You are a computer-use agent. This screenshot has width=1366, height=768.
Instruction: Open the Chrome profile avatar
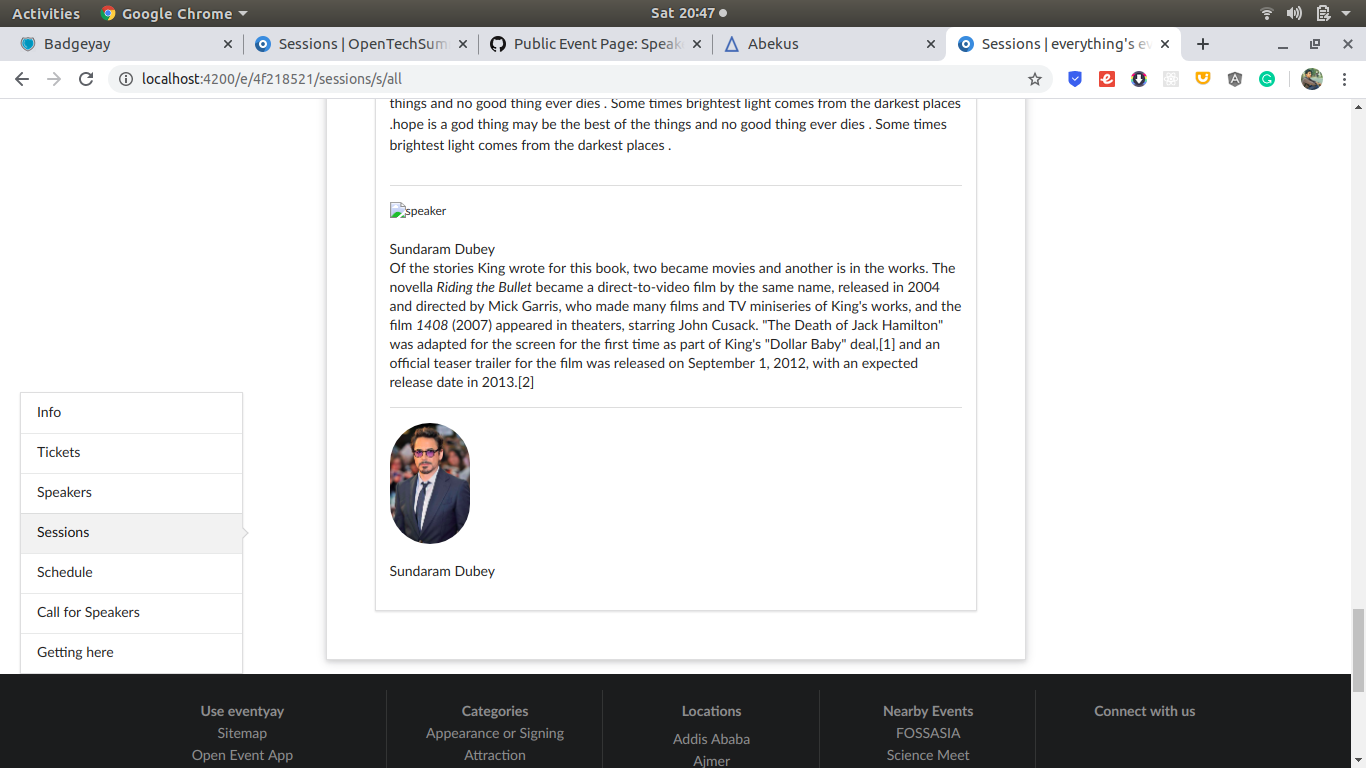tap(1312, 79)
